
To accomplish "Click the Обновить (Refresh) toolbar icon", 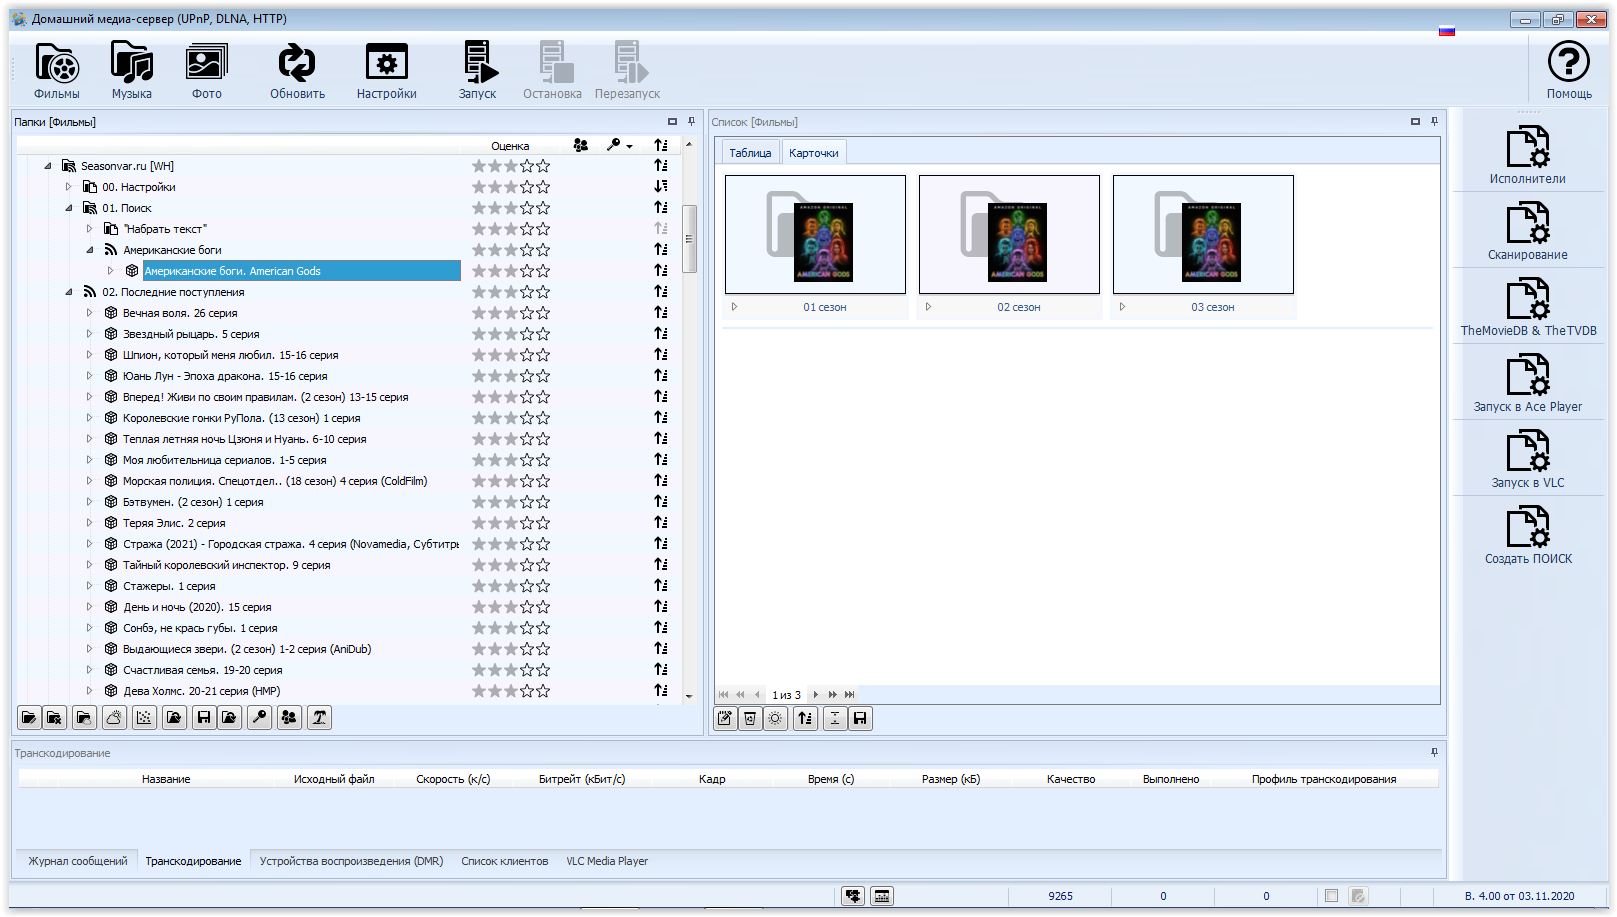I will coord(297,70).
